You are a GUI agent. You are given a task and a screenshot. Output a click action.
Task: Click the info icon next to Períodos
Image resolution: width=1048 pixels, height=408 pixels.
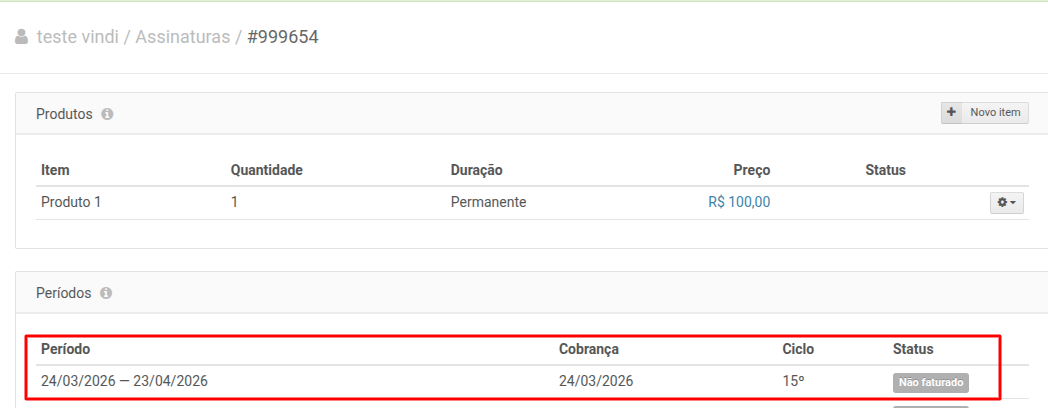(x=106, y=293)
